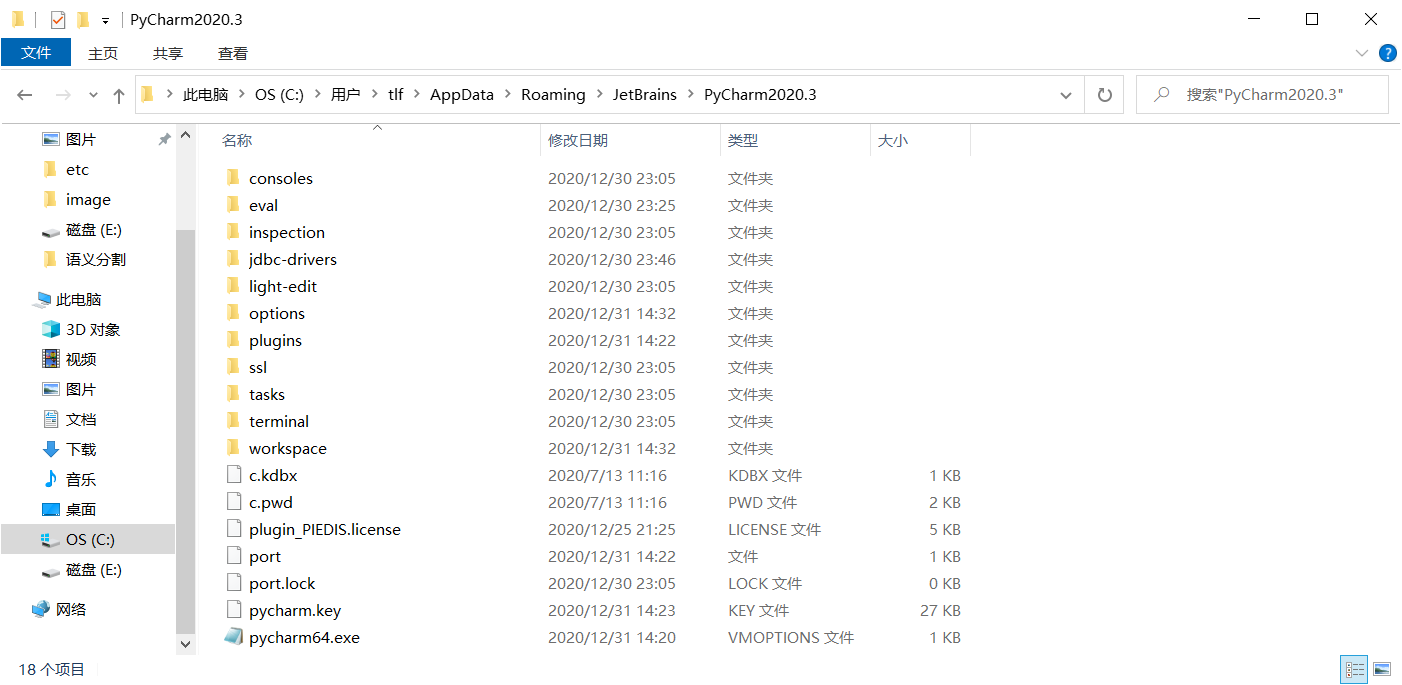Expand chevron after AppData in breadcrumb
This screenshot has width=1402, height=685.
pyautogui.click(x=508, y=95)
